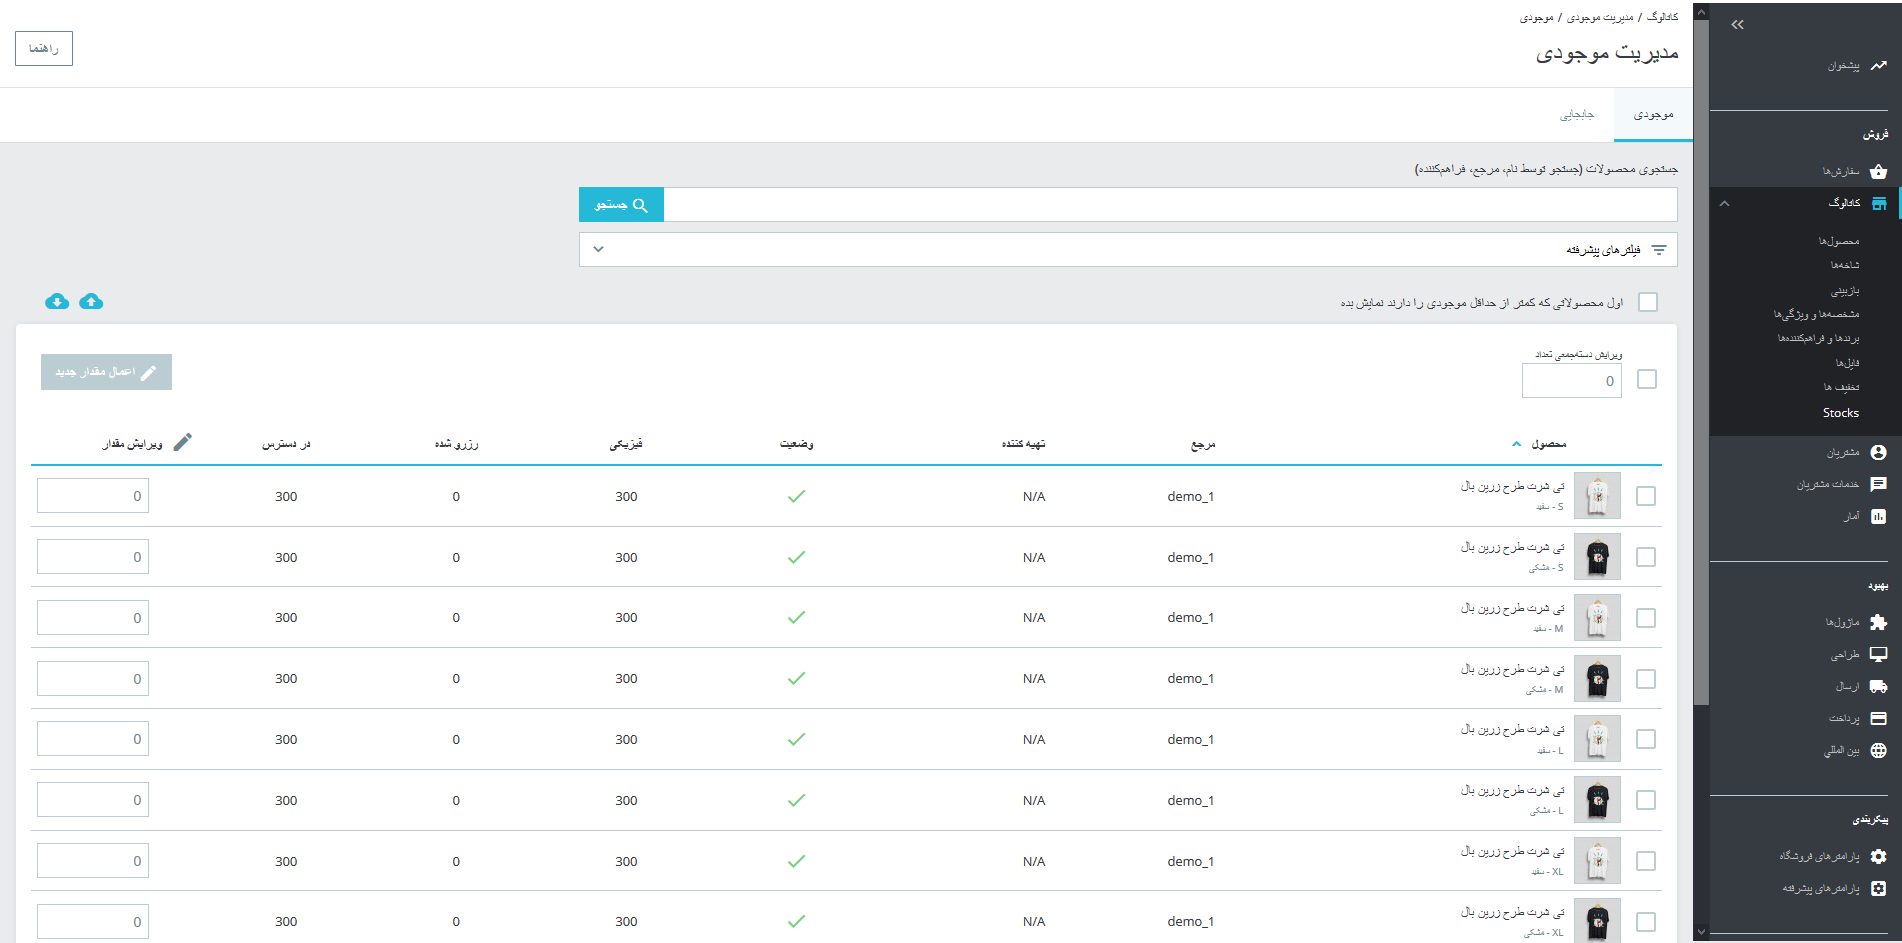The image size is (1902, 943).
Task: Toggle show low-stock products first checkbox
Action: (1648, 302)
